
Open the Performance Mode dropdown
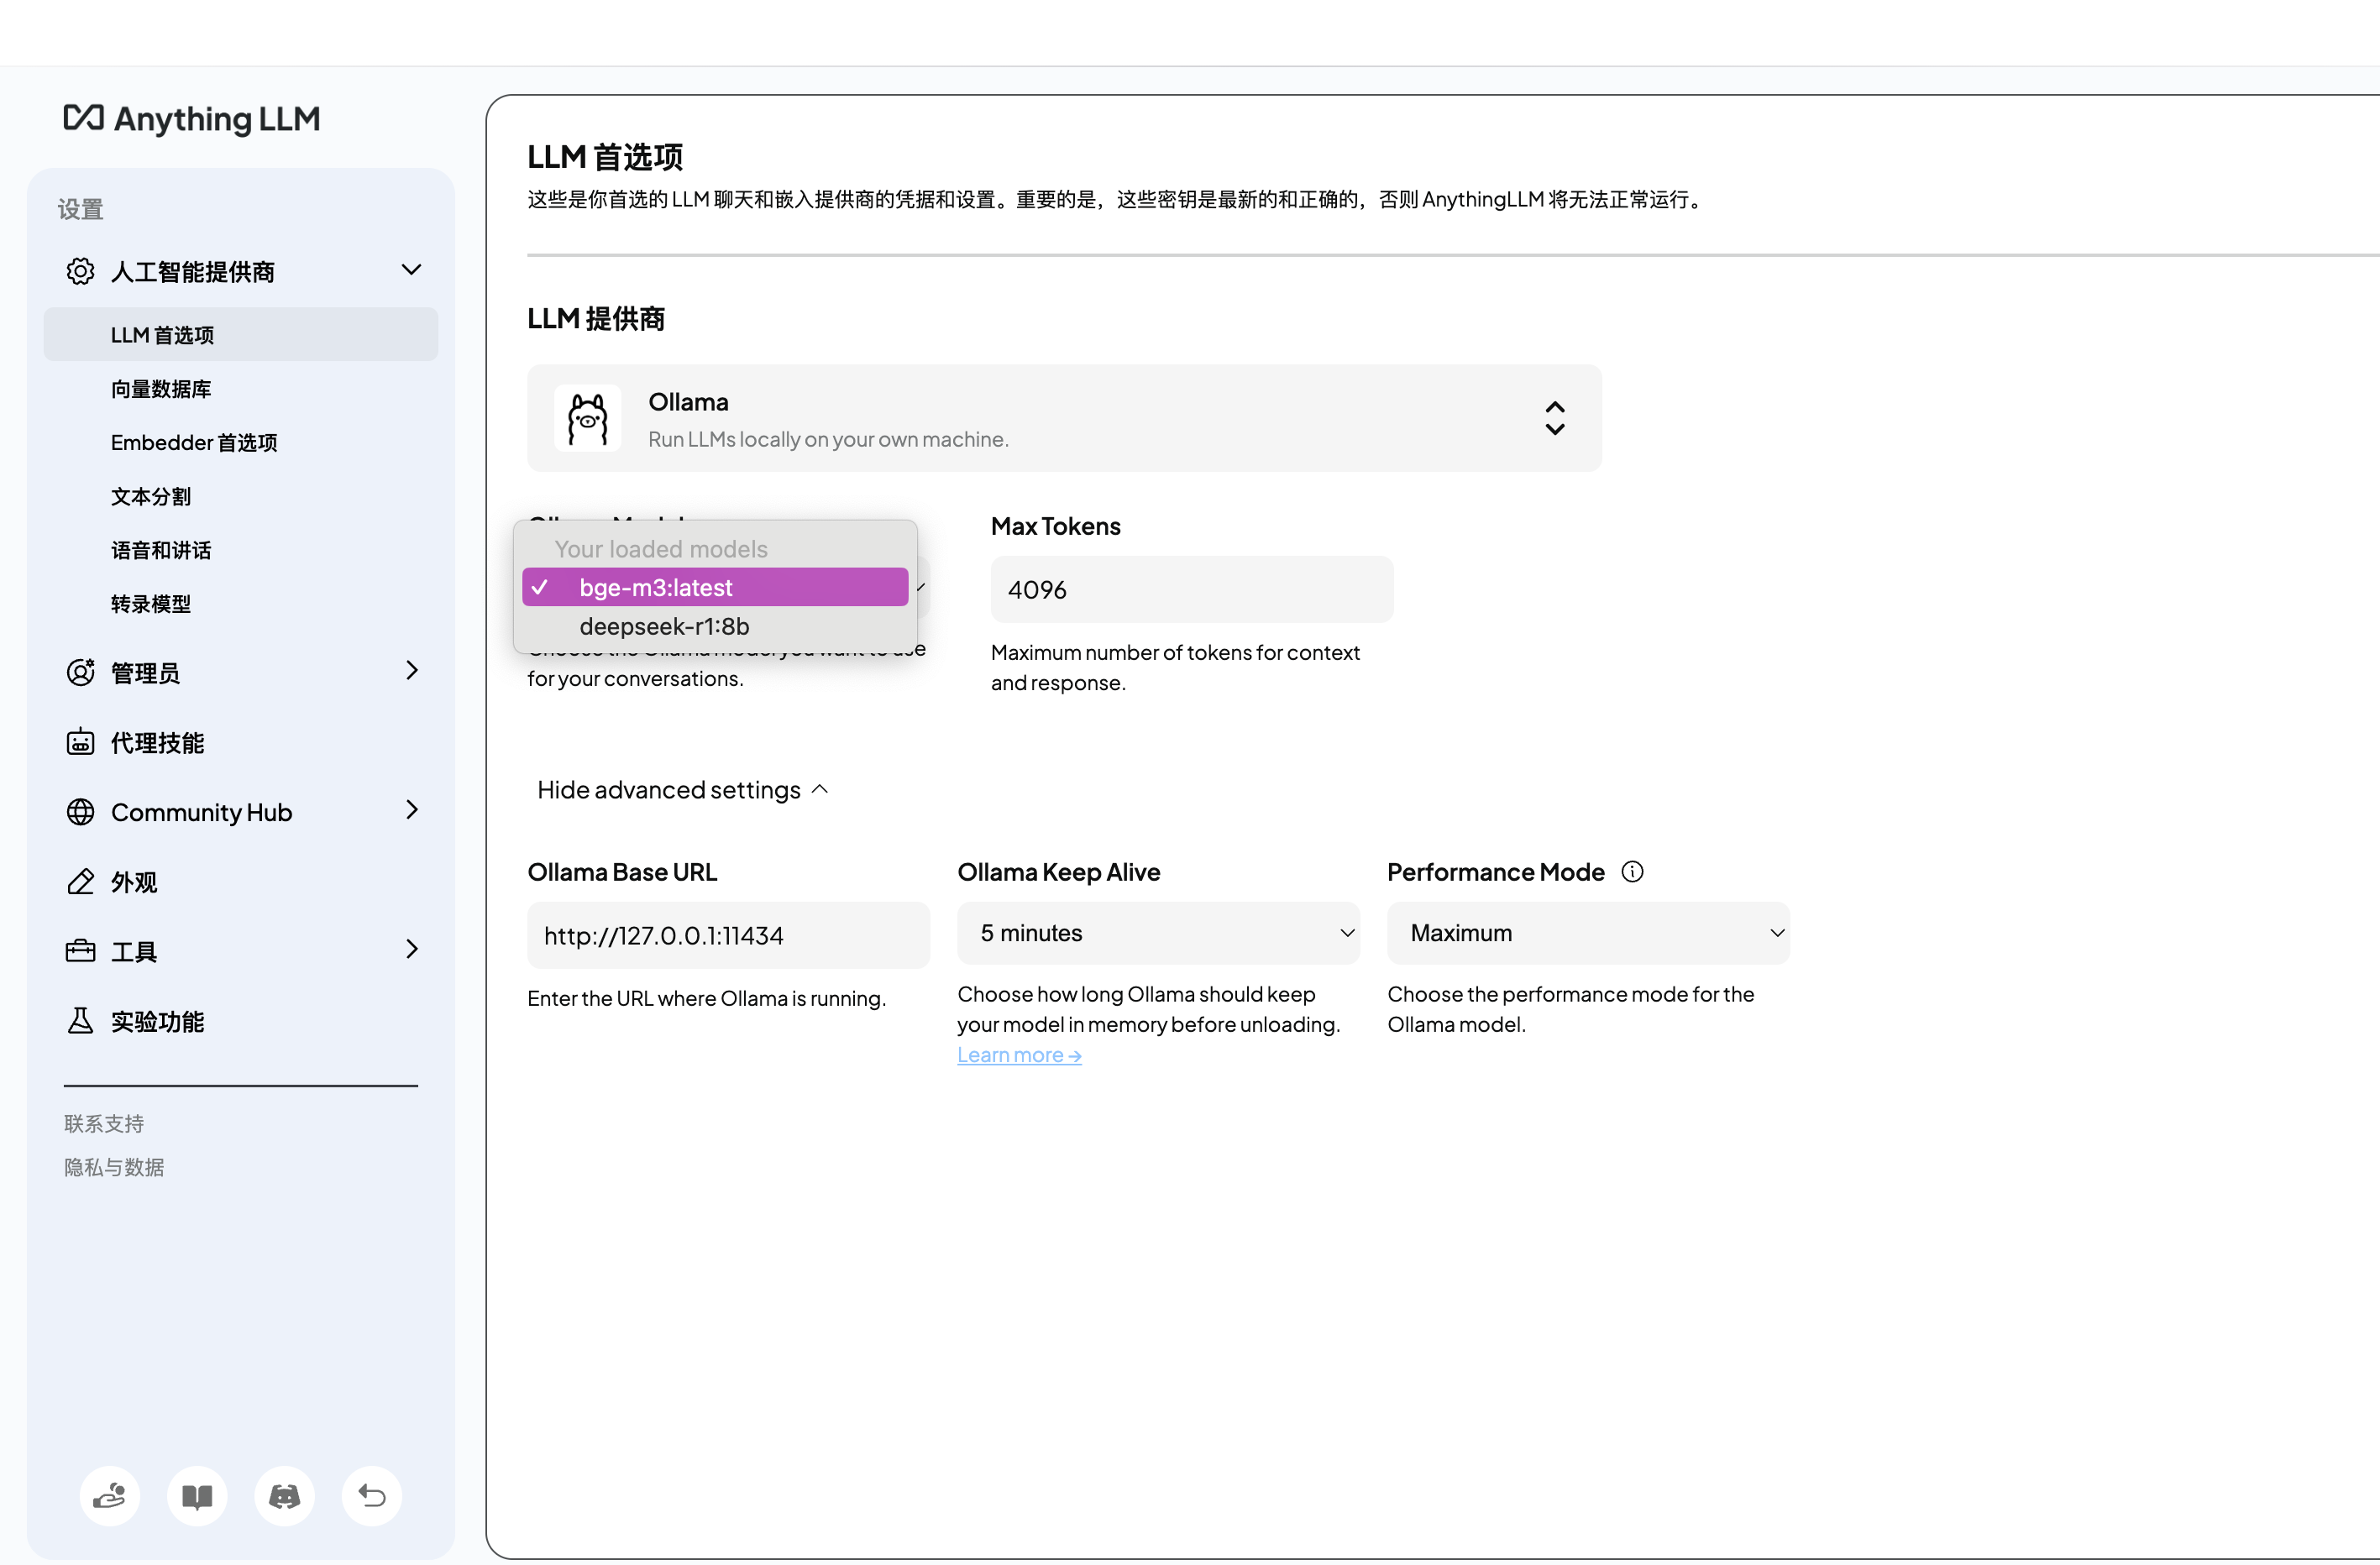(1587, 933)
